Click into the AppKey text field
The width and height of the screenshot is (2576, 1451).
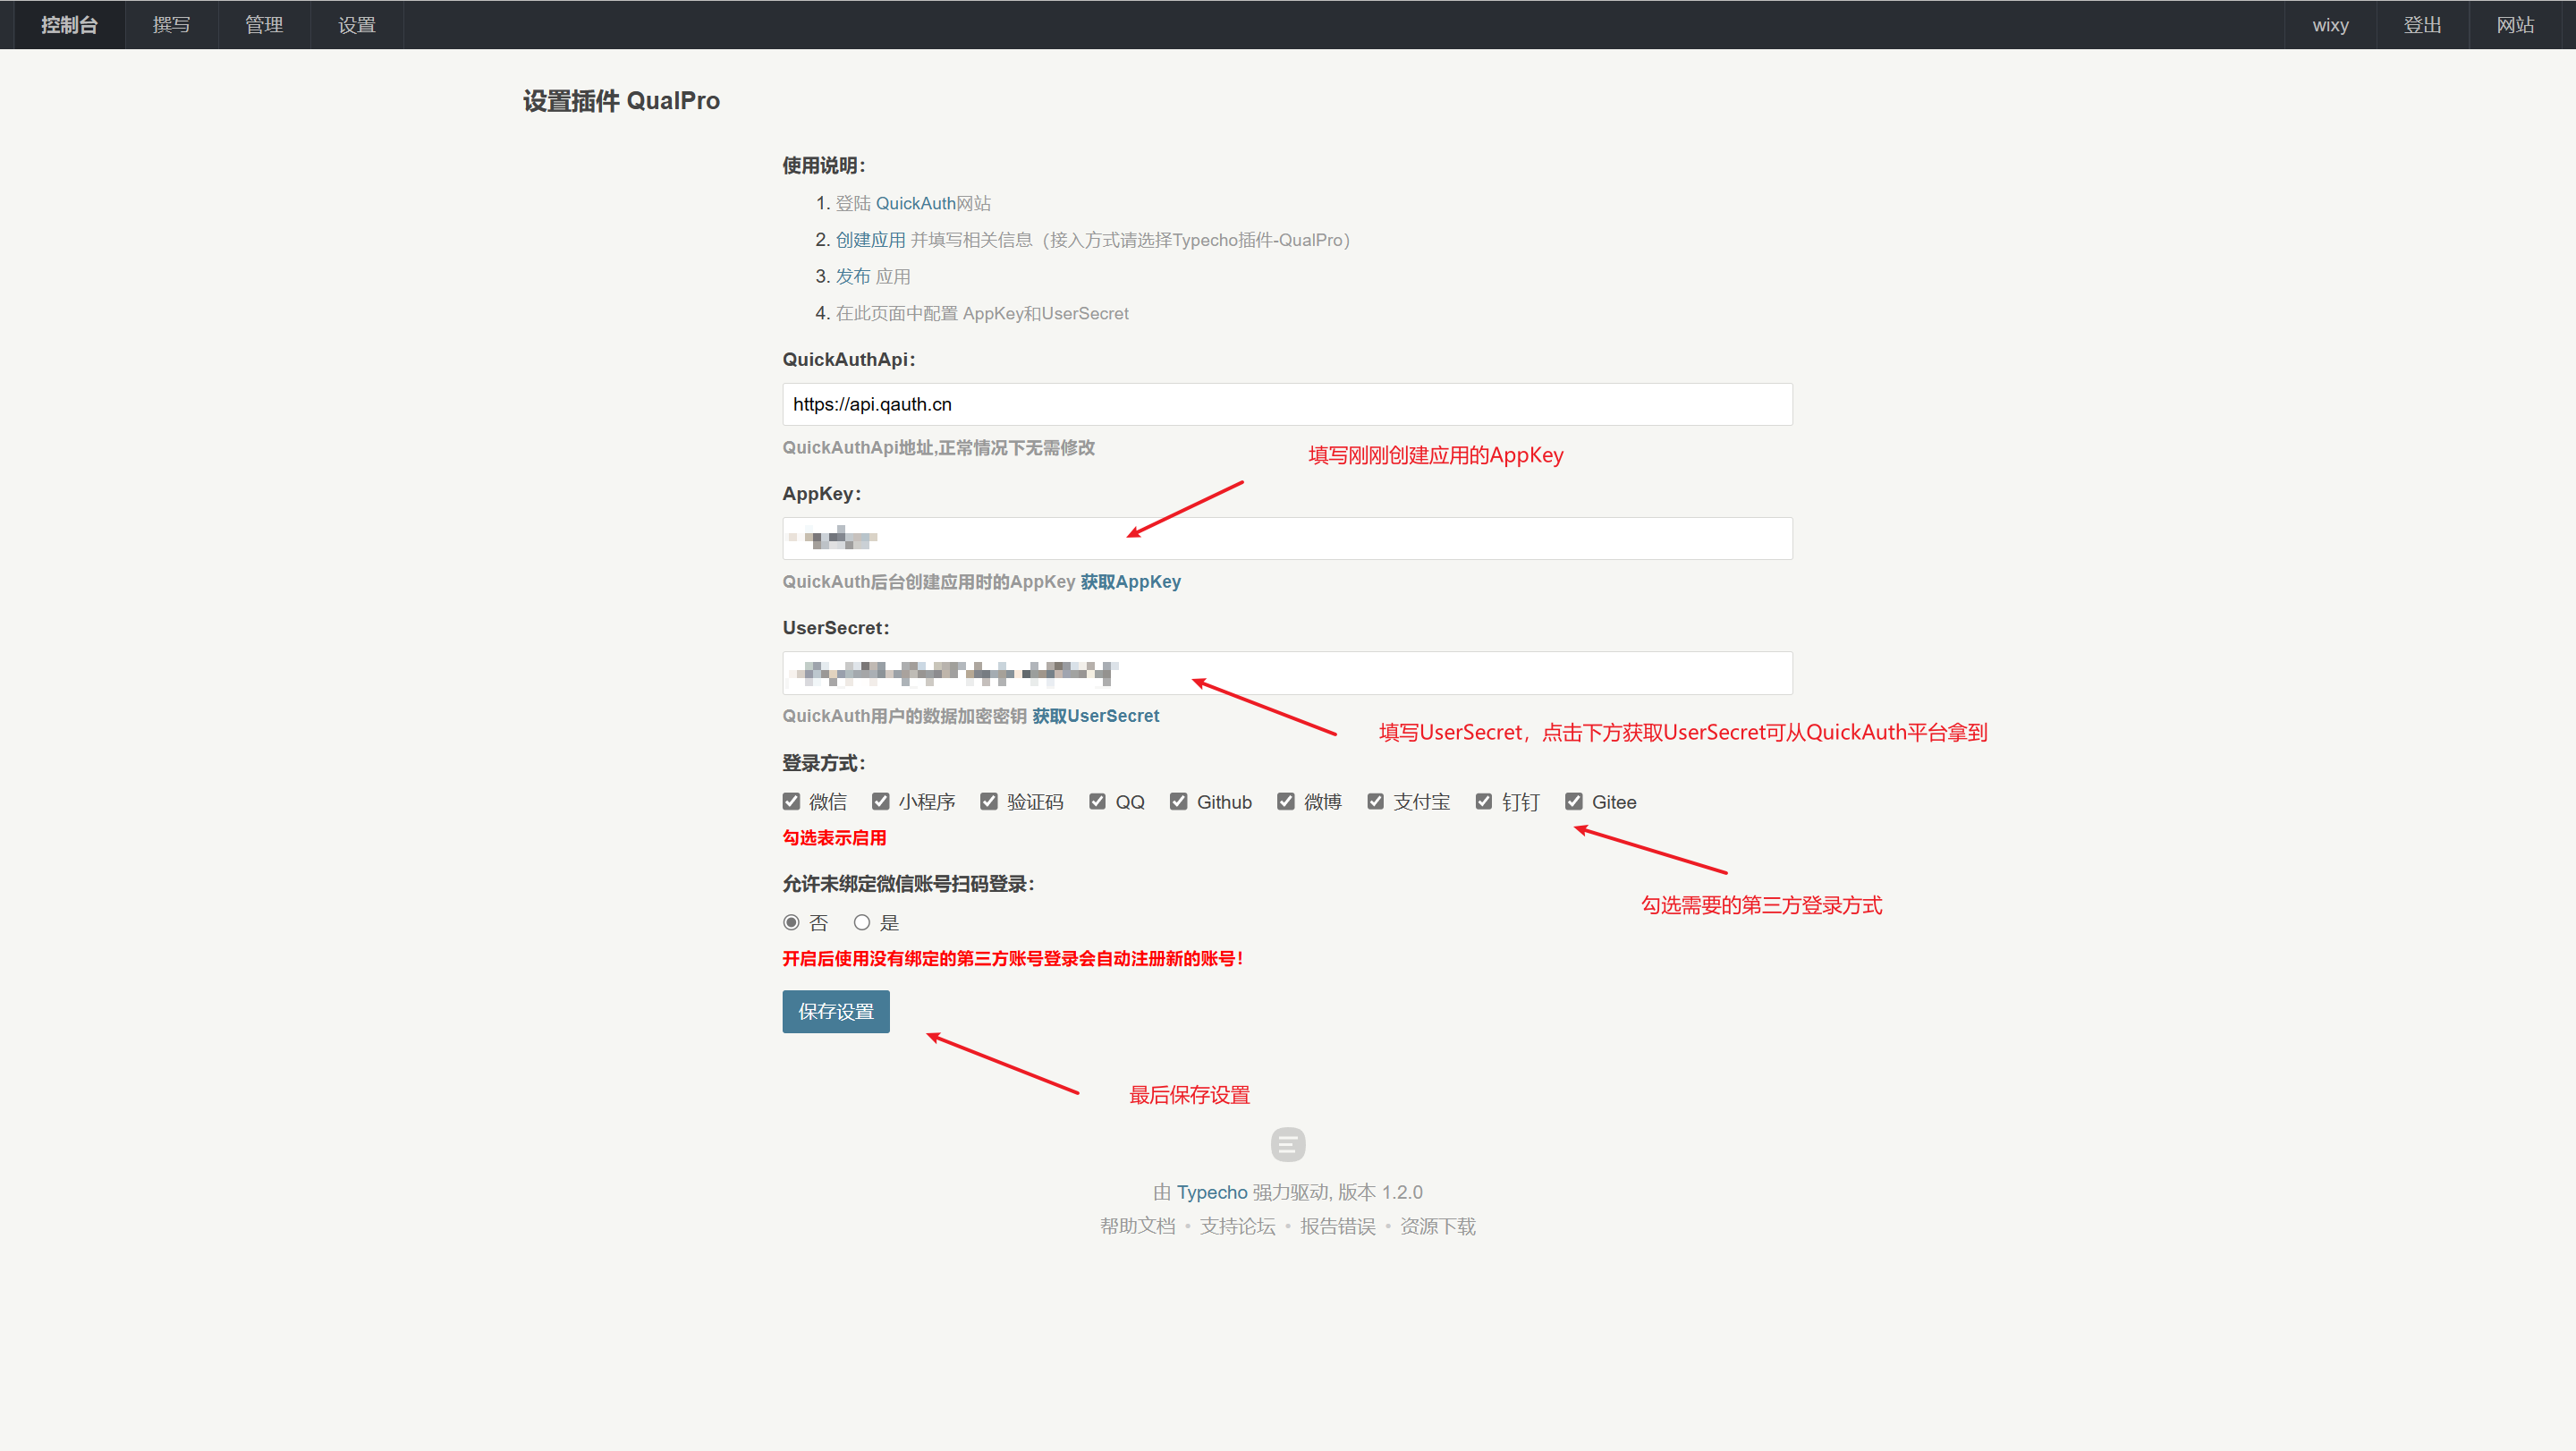pos(1286,539)
